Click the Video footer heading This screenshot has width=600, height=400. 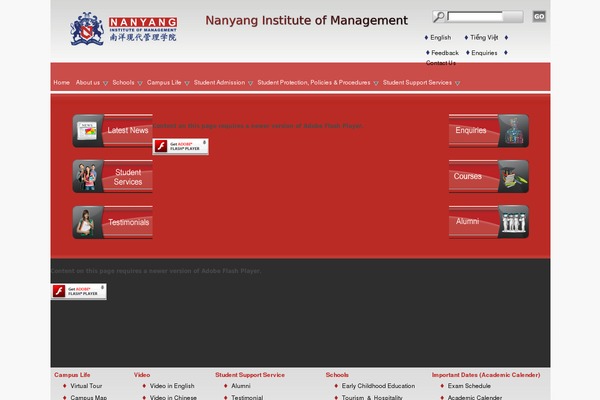pos(142,375)
